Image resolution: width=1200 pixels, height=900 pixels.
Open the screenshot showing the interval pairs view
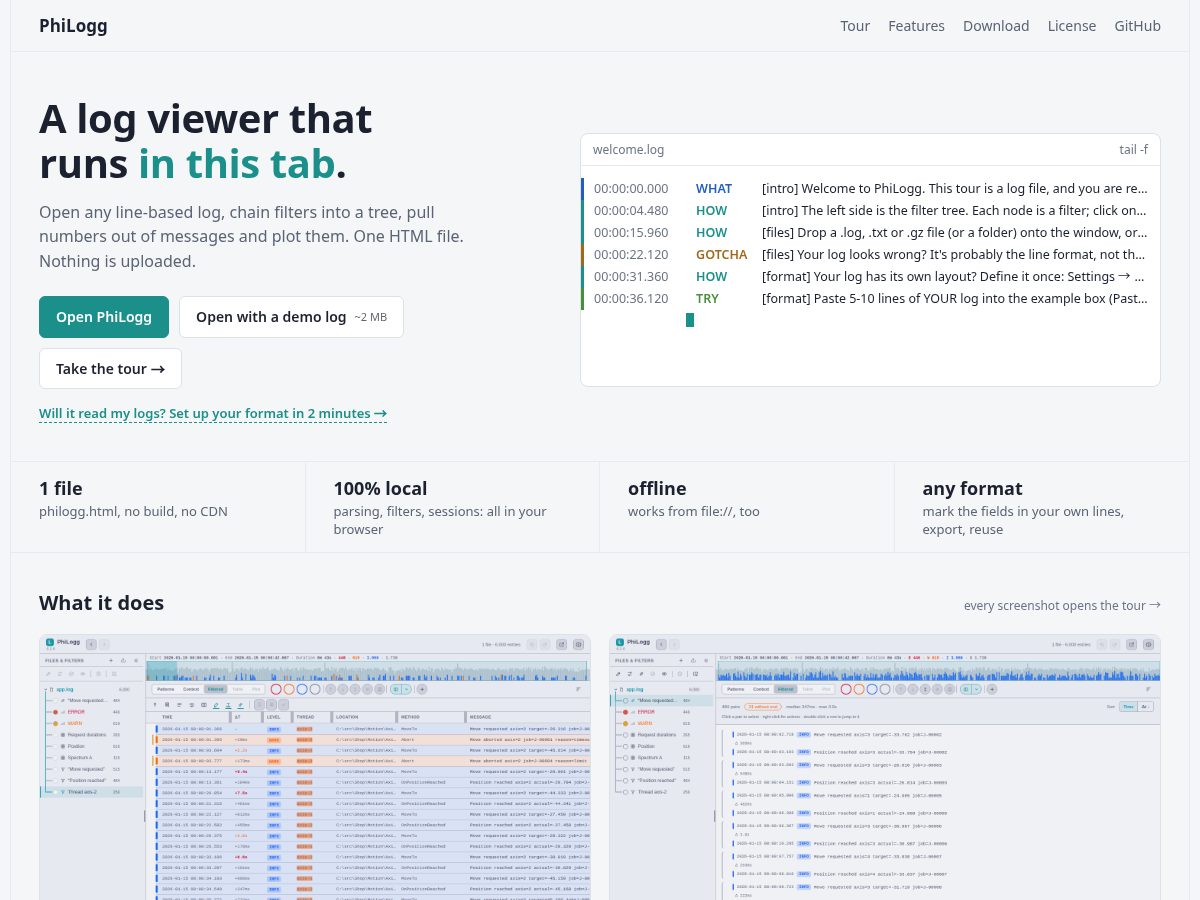885,767
